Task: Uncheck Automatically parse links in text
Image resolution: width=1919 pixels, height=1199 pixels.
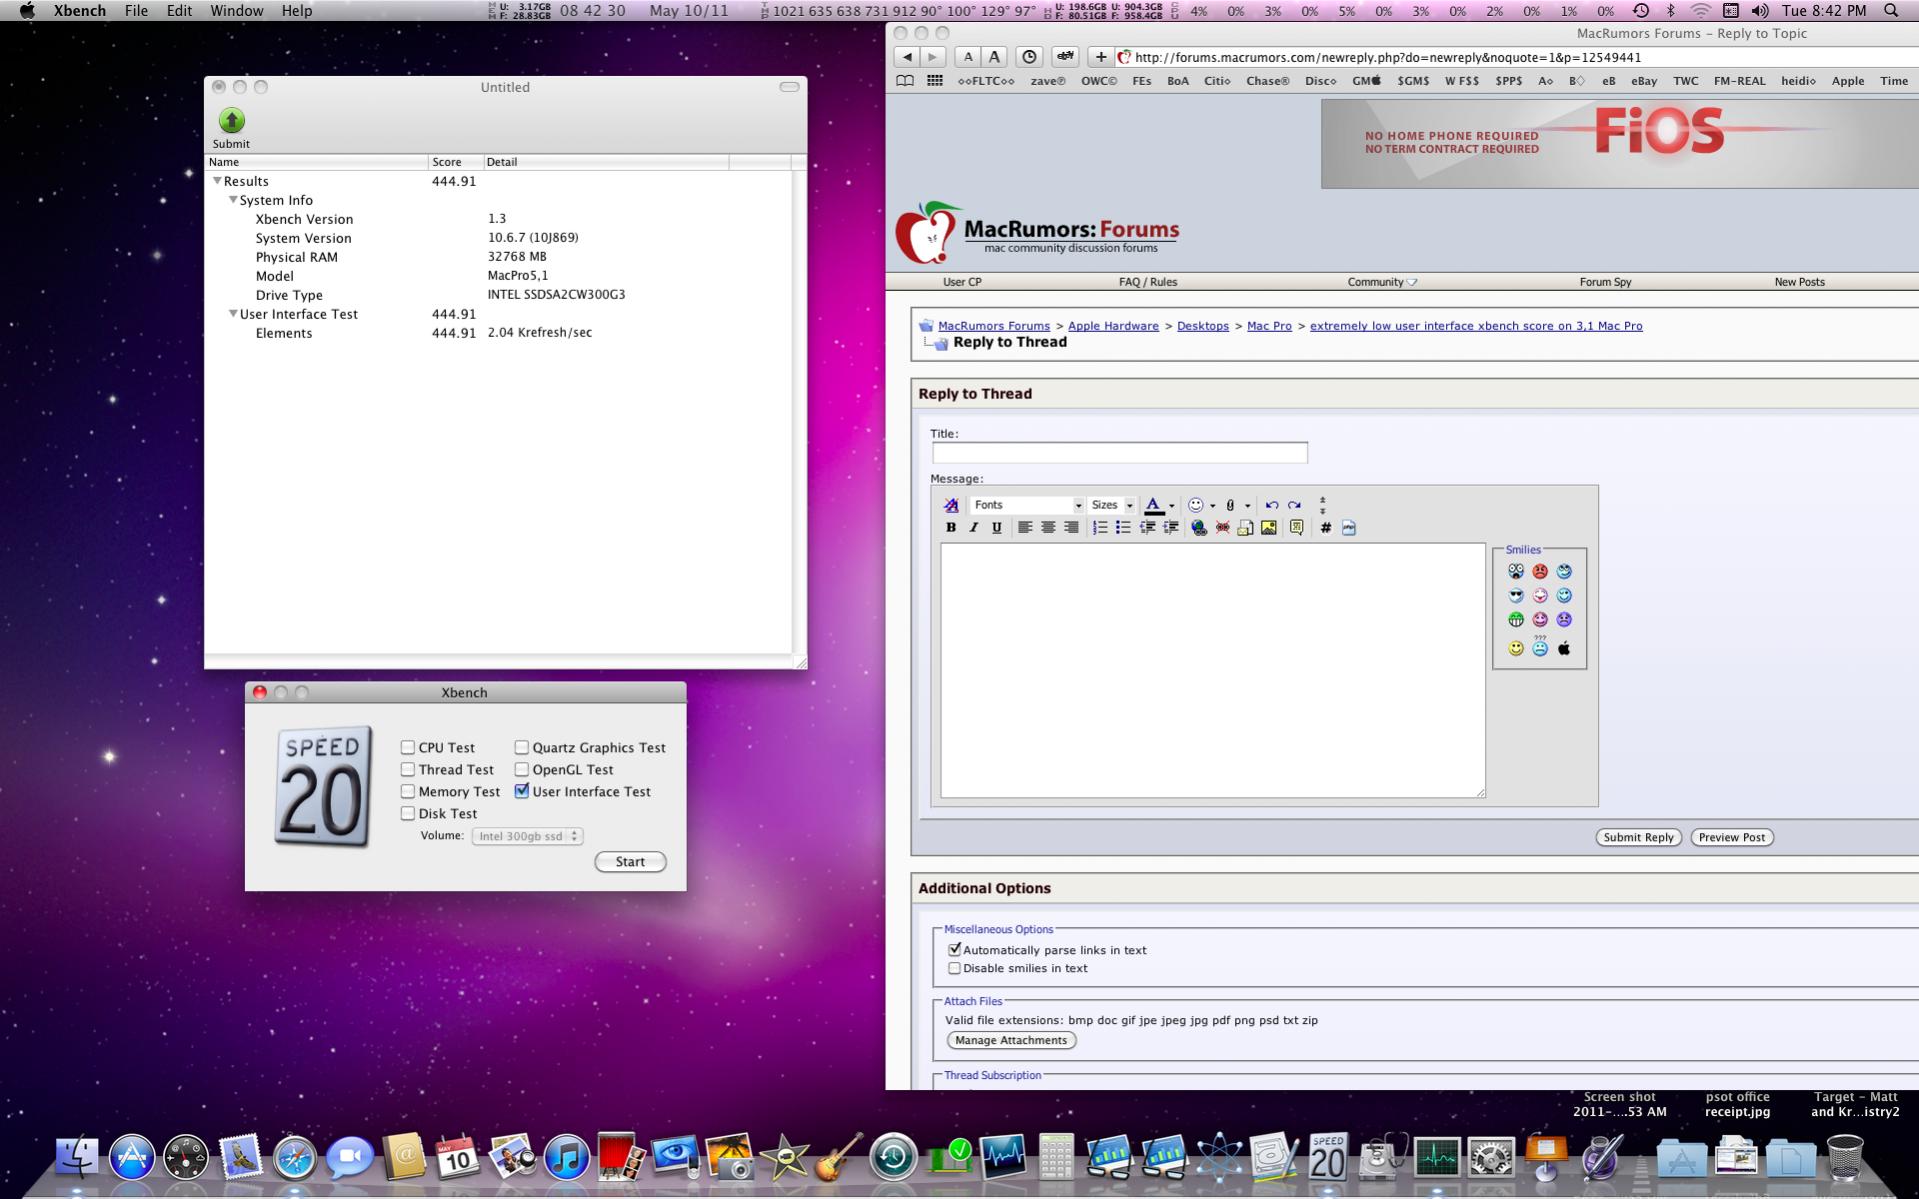Action: coord(954,950)
